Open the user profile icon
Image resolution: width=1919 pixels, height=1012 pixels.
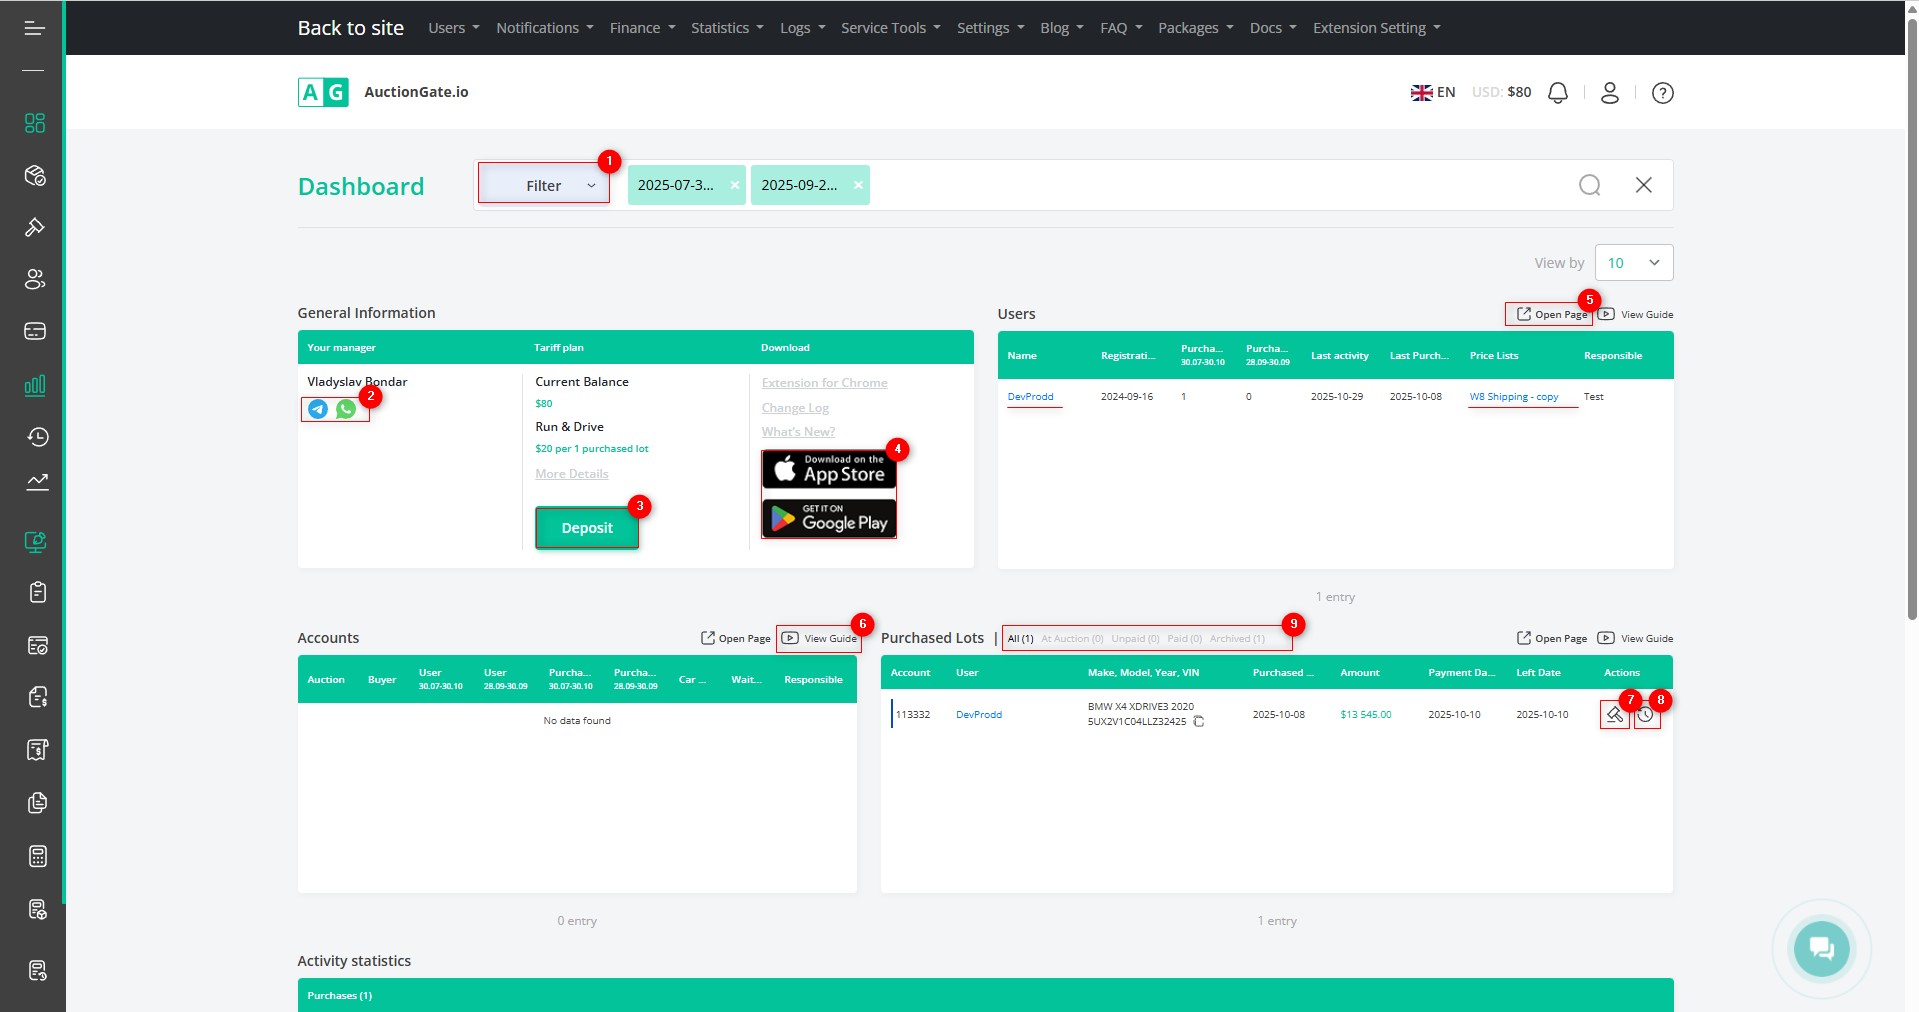click(1609, 93)
